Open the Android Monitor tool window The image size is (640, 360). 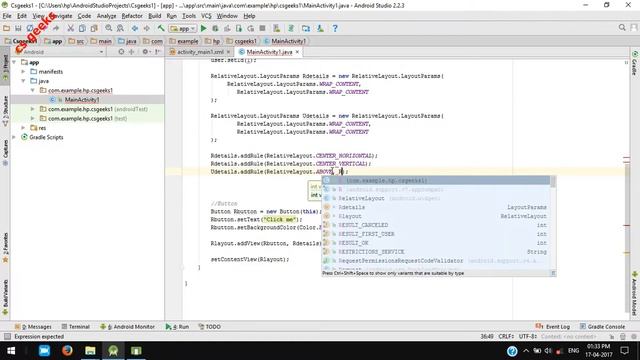[x=128, y=327]
